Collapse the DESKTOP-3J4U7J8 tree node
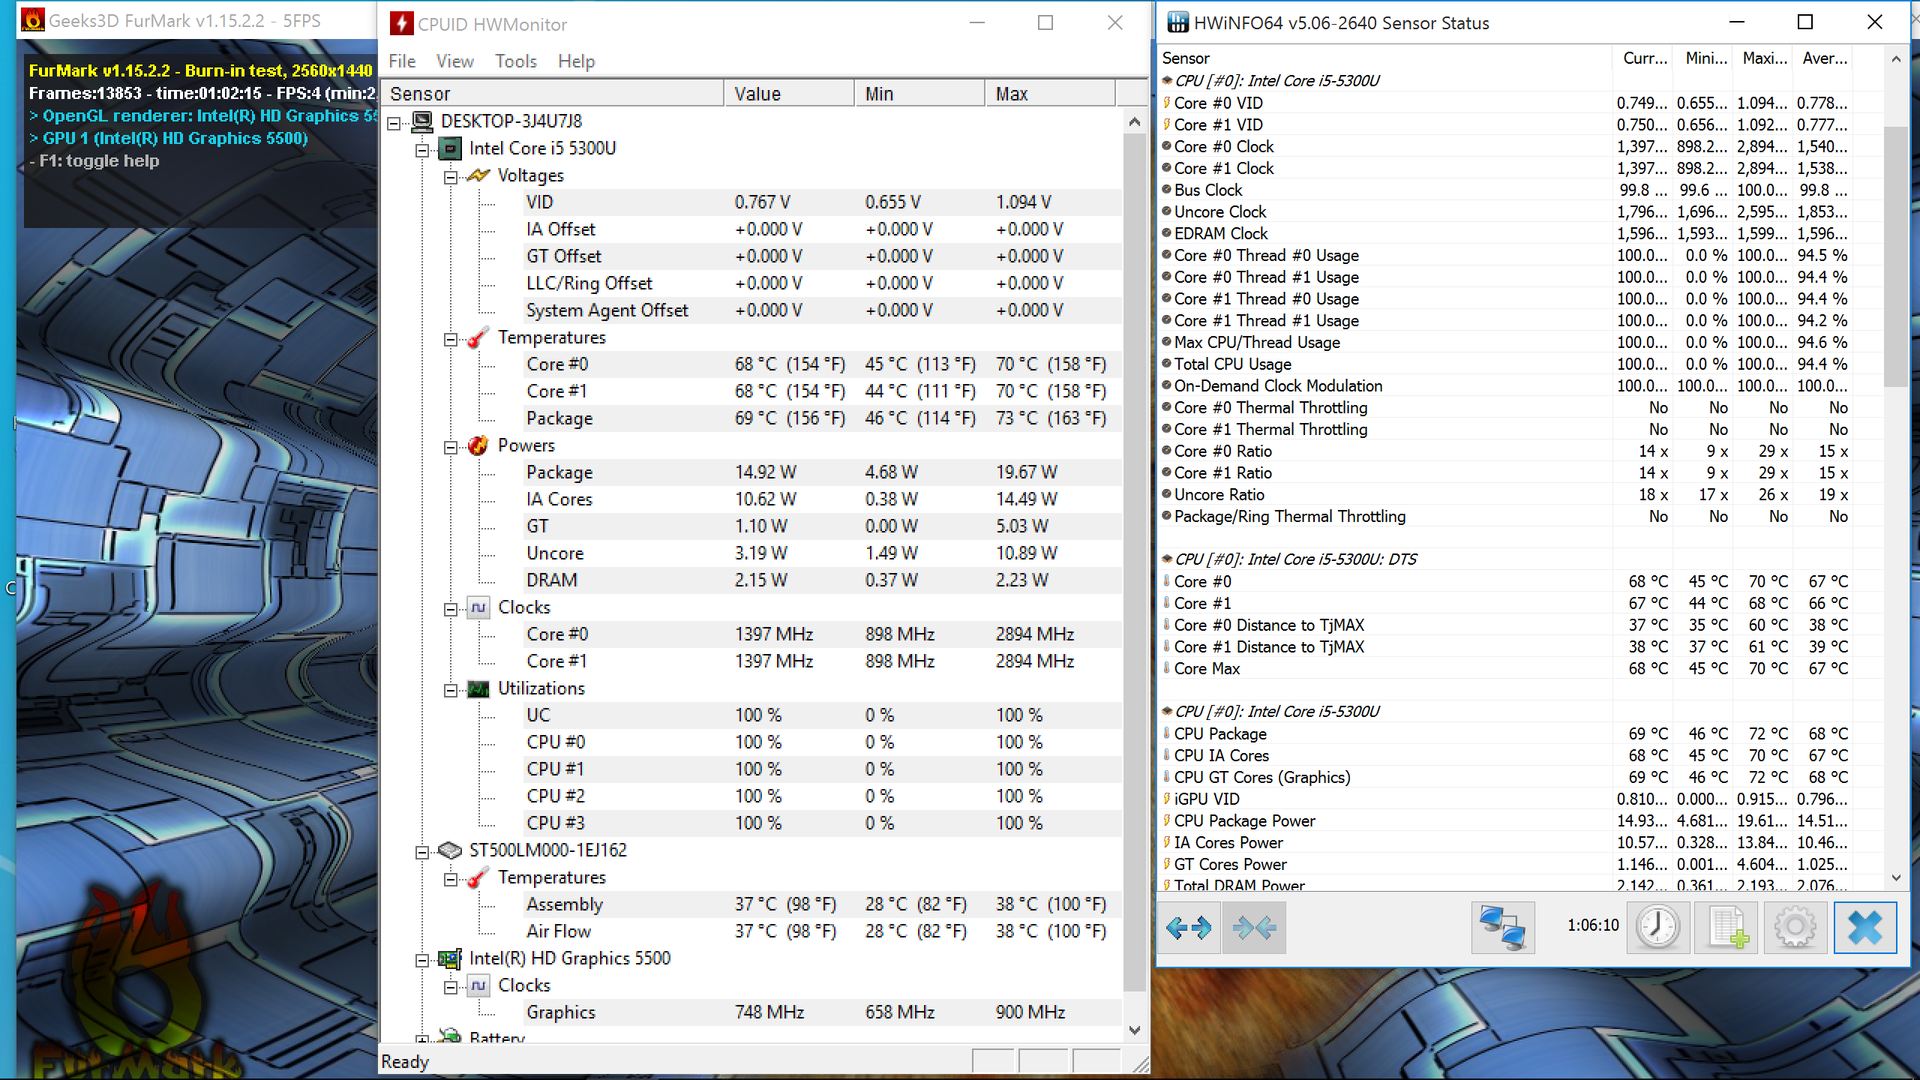 394,123
